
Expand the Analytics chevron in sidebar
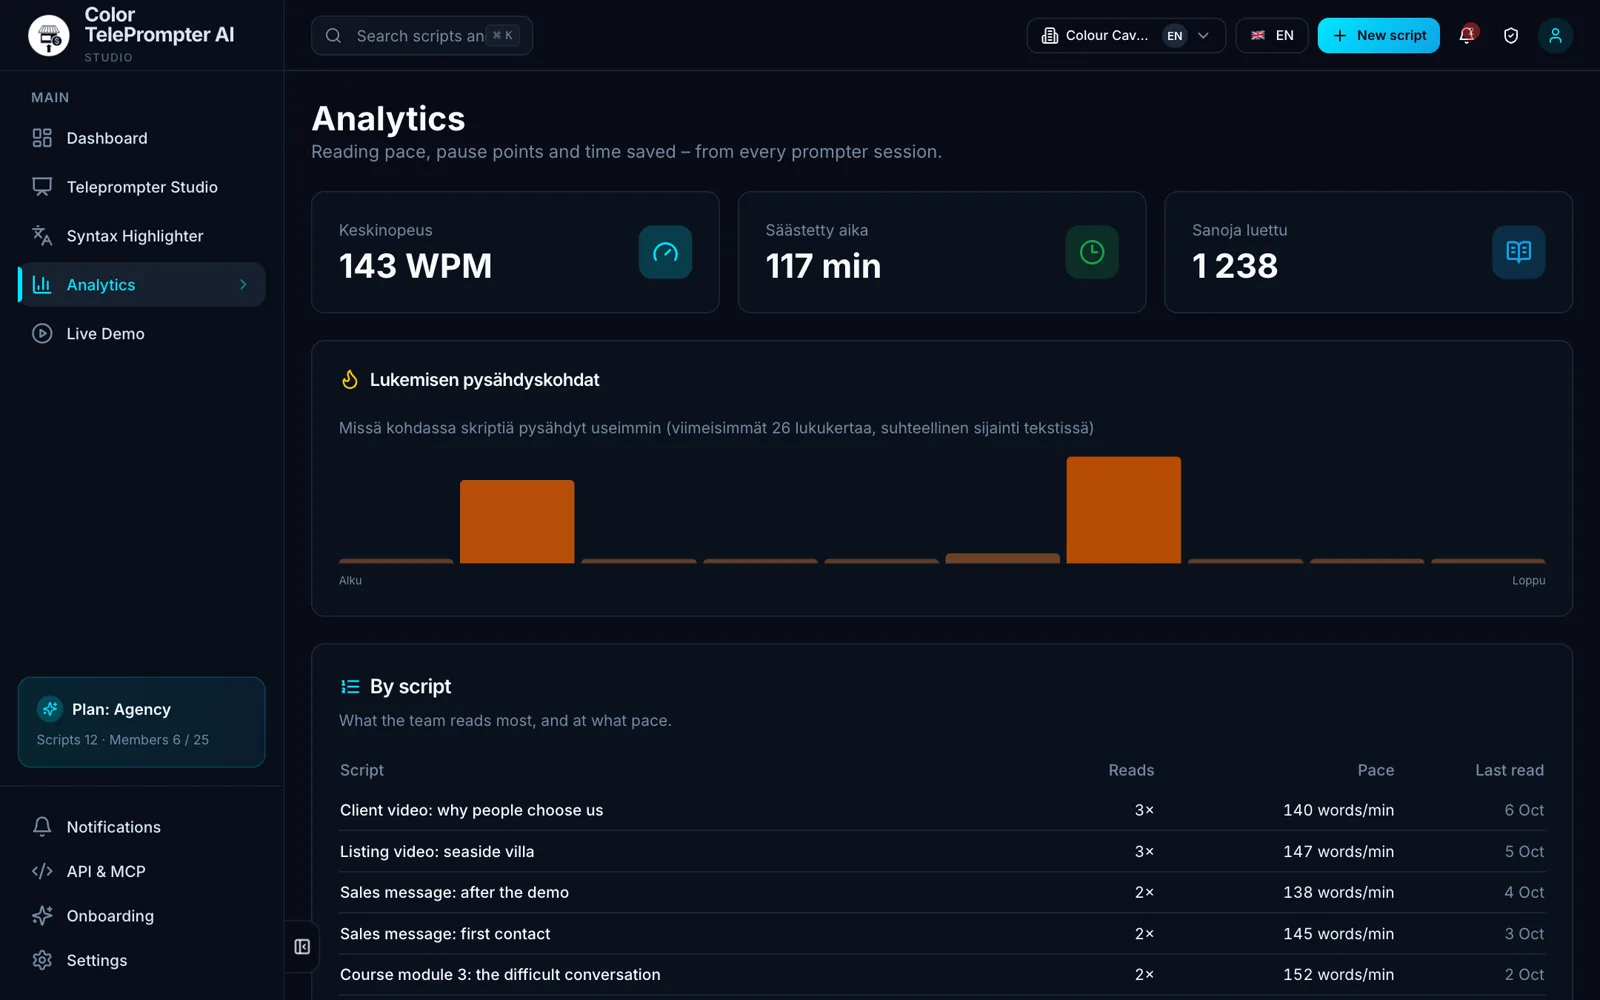coord(243,285)
